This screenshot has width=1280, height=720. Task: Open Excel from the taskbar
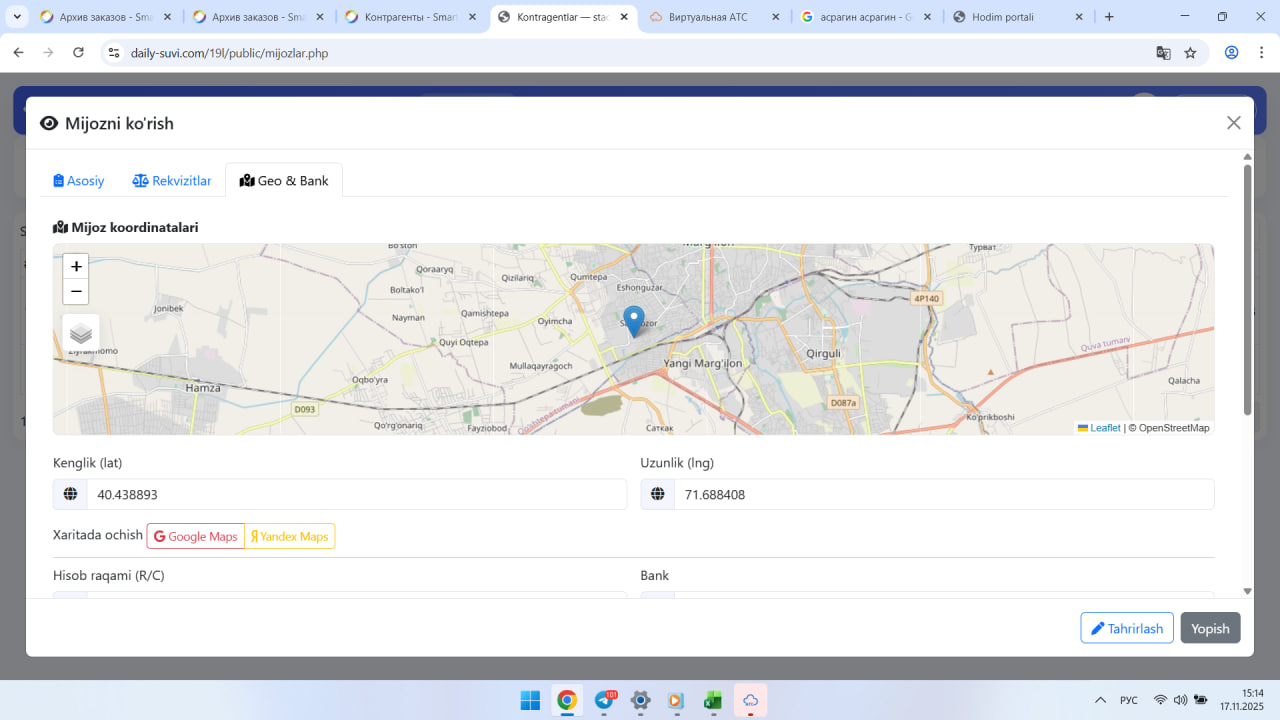pos(713,701)
